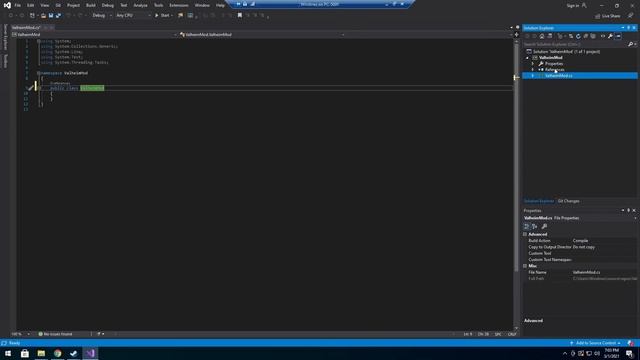Image resolution: width=640 pixels, height=360 pixels.
Task: Open the ValheimMod.ValheimMod type navigation dropdown
Action: (x=262, y=35)
